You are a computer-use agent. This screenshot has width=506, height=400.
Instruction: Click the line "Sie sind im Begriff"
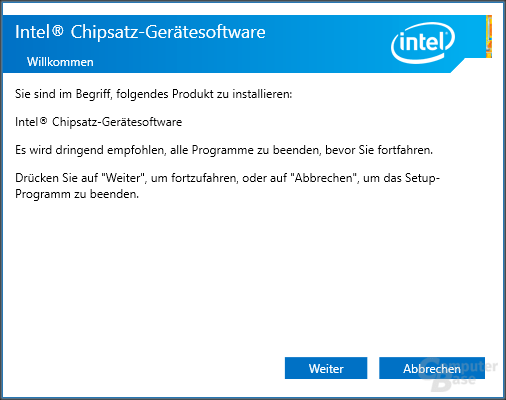click(x=153, y=94)
